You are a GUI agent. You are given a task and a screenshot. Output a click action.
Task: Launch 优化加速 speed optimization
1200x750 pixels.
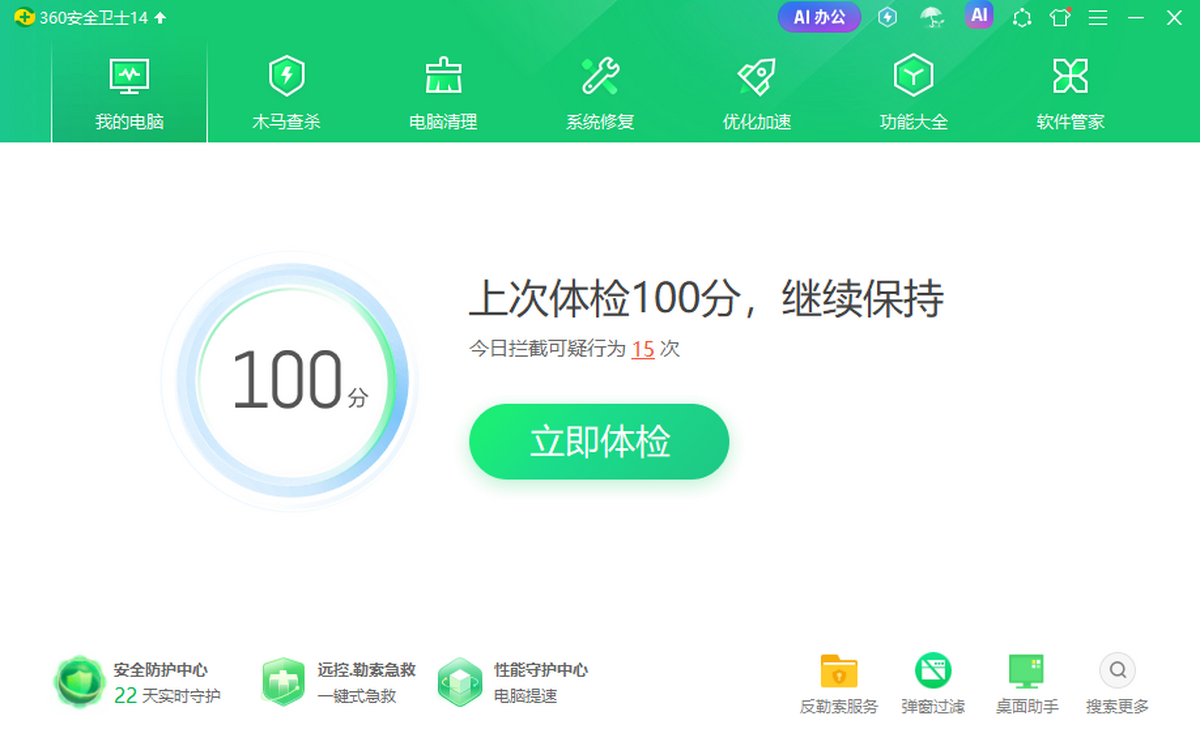756,90
